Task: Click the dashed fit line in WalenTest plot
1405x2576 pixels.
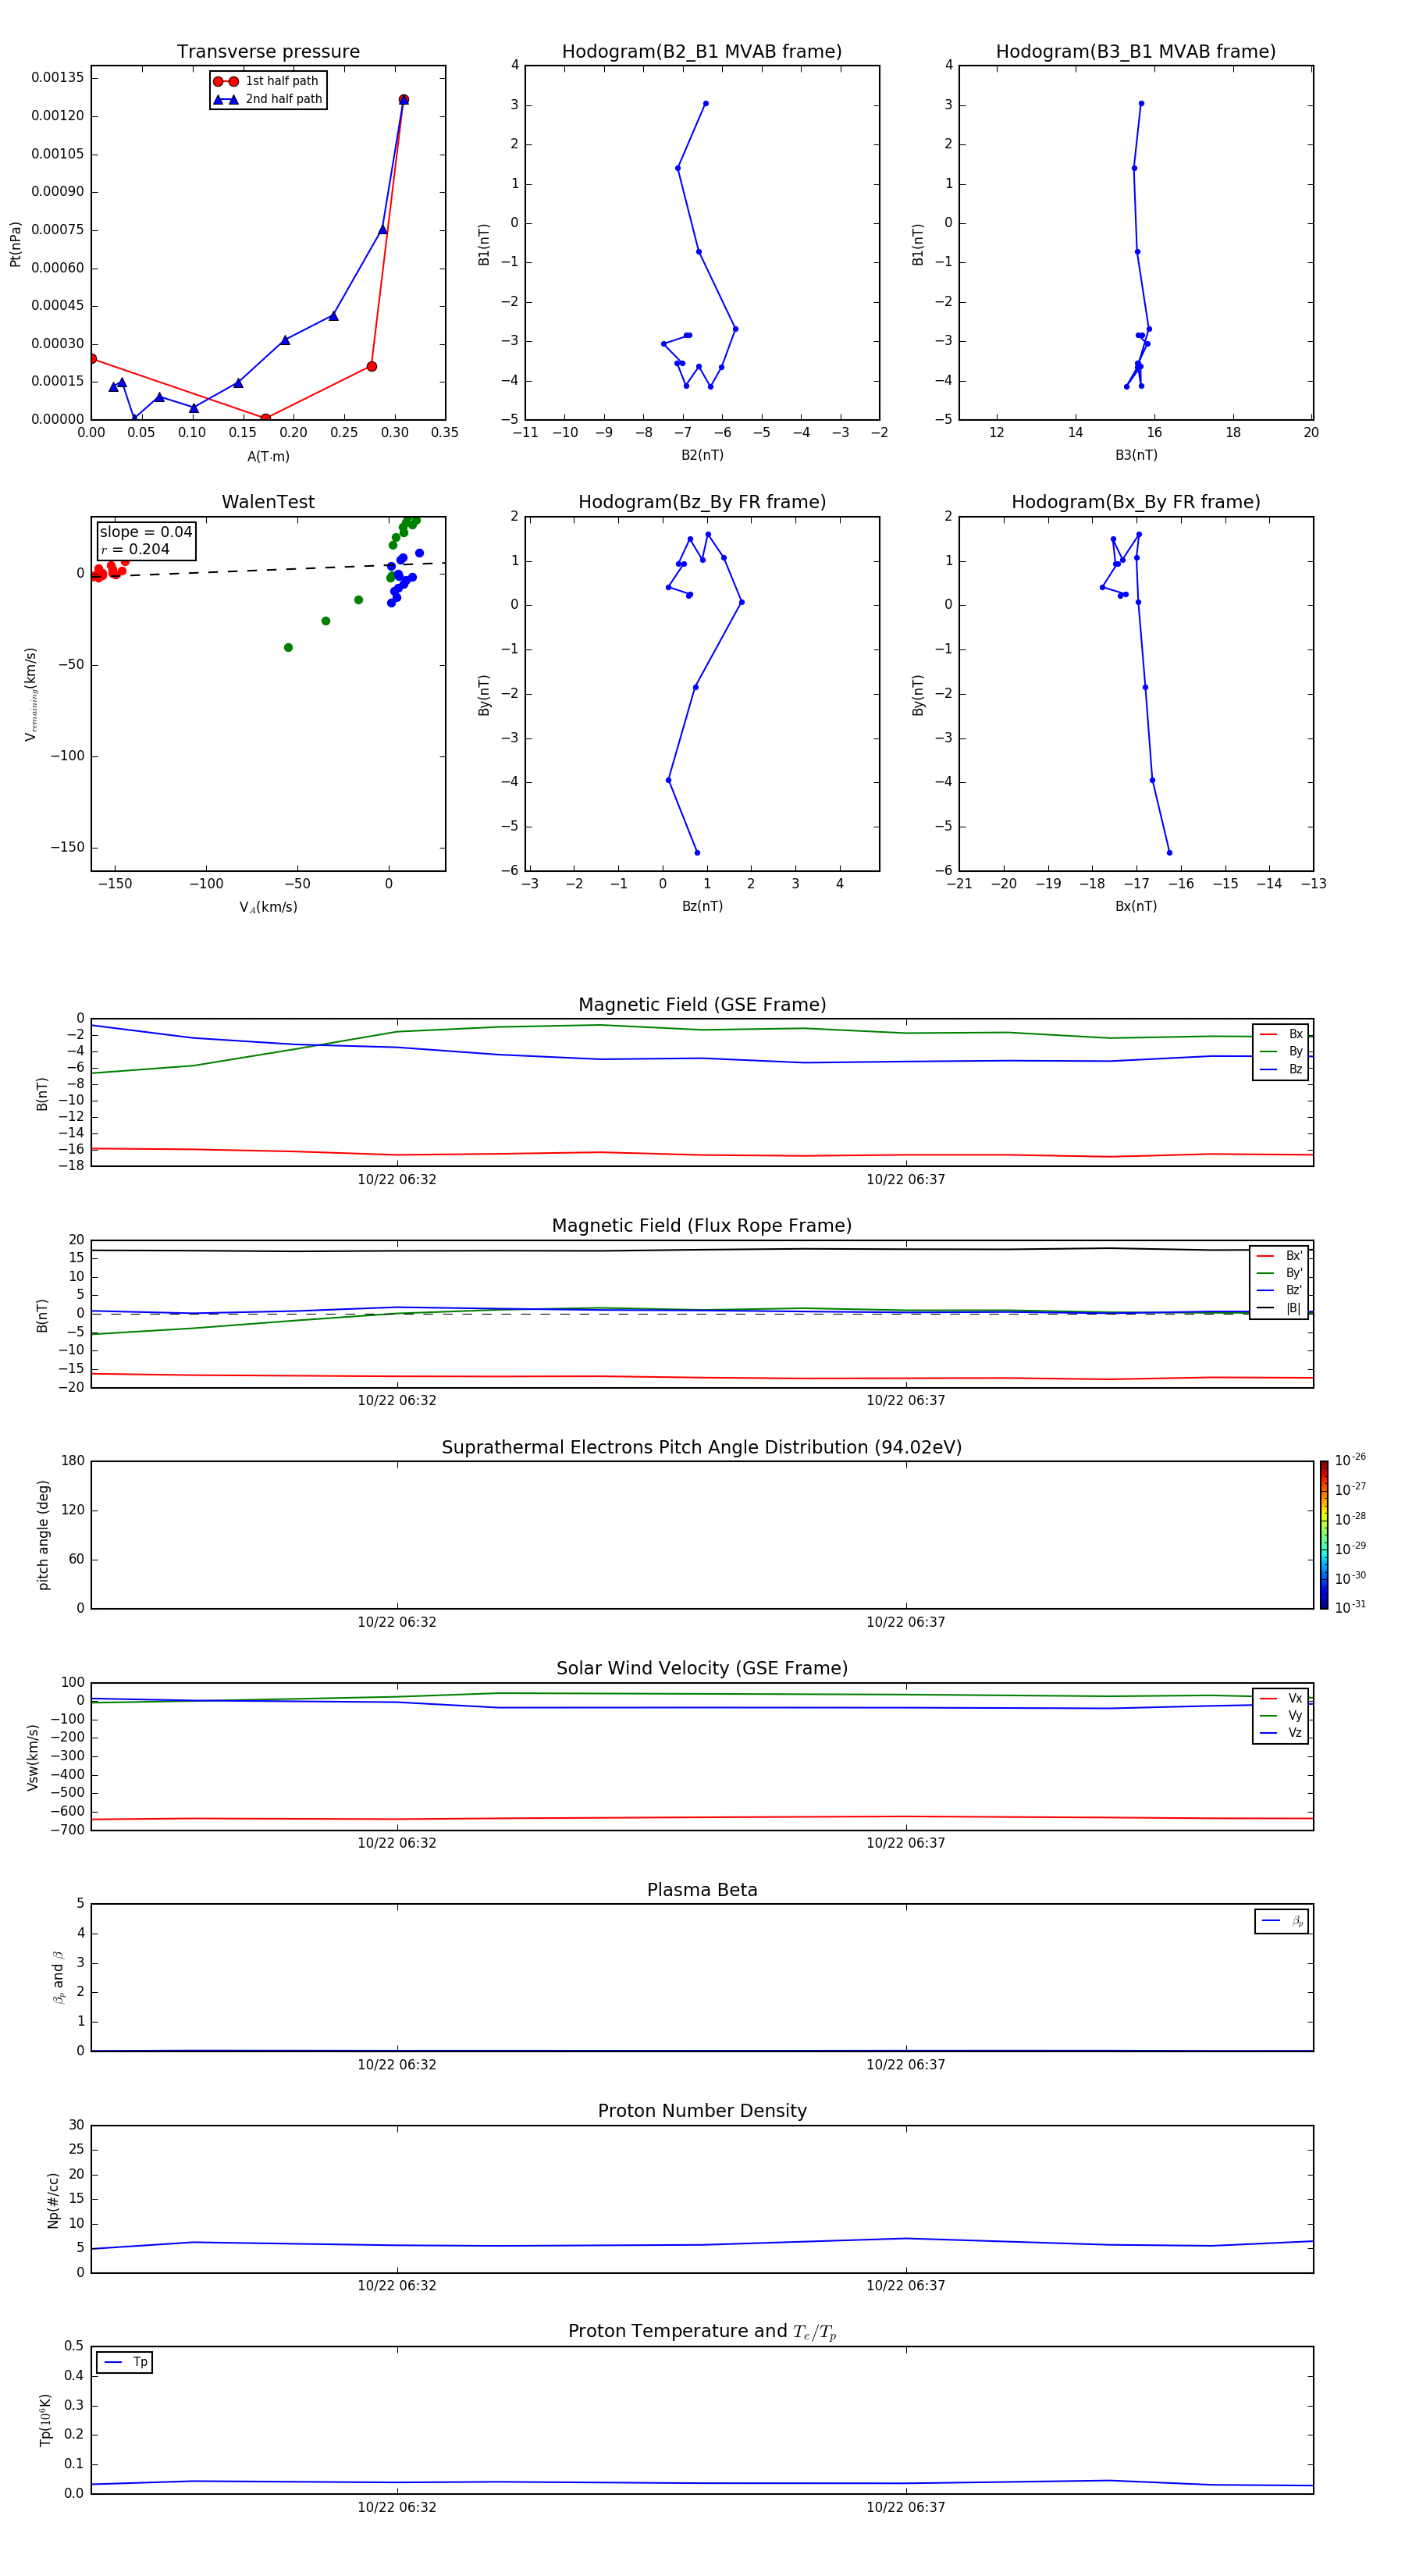Action: [x=268, y=570]
